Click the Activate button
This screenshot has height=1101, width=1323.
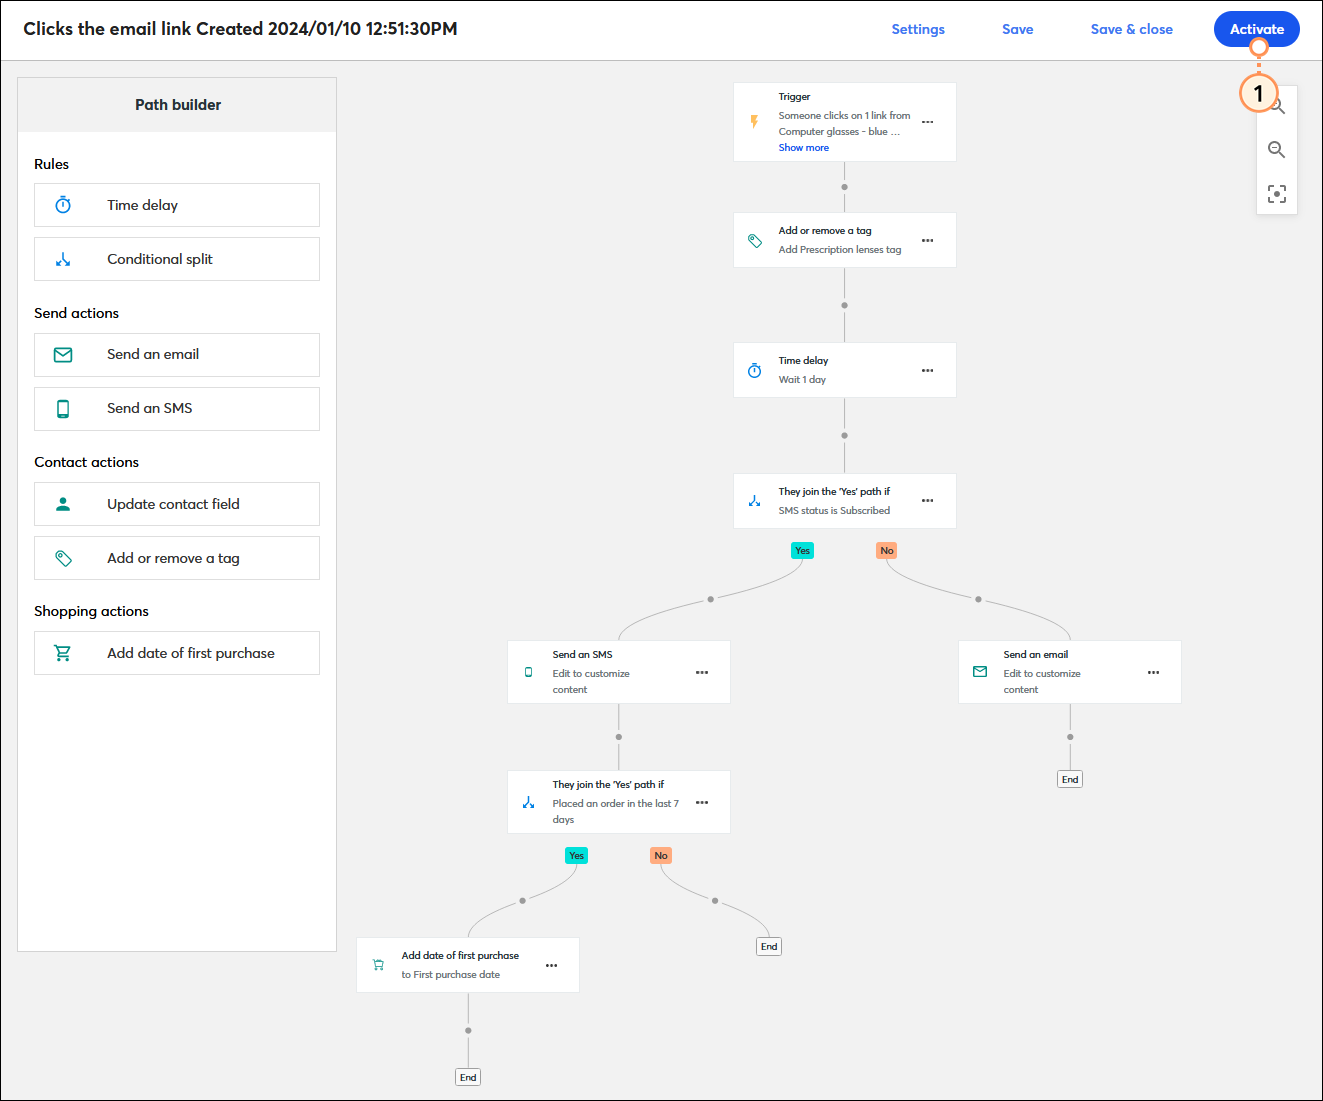1256,29
